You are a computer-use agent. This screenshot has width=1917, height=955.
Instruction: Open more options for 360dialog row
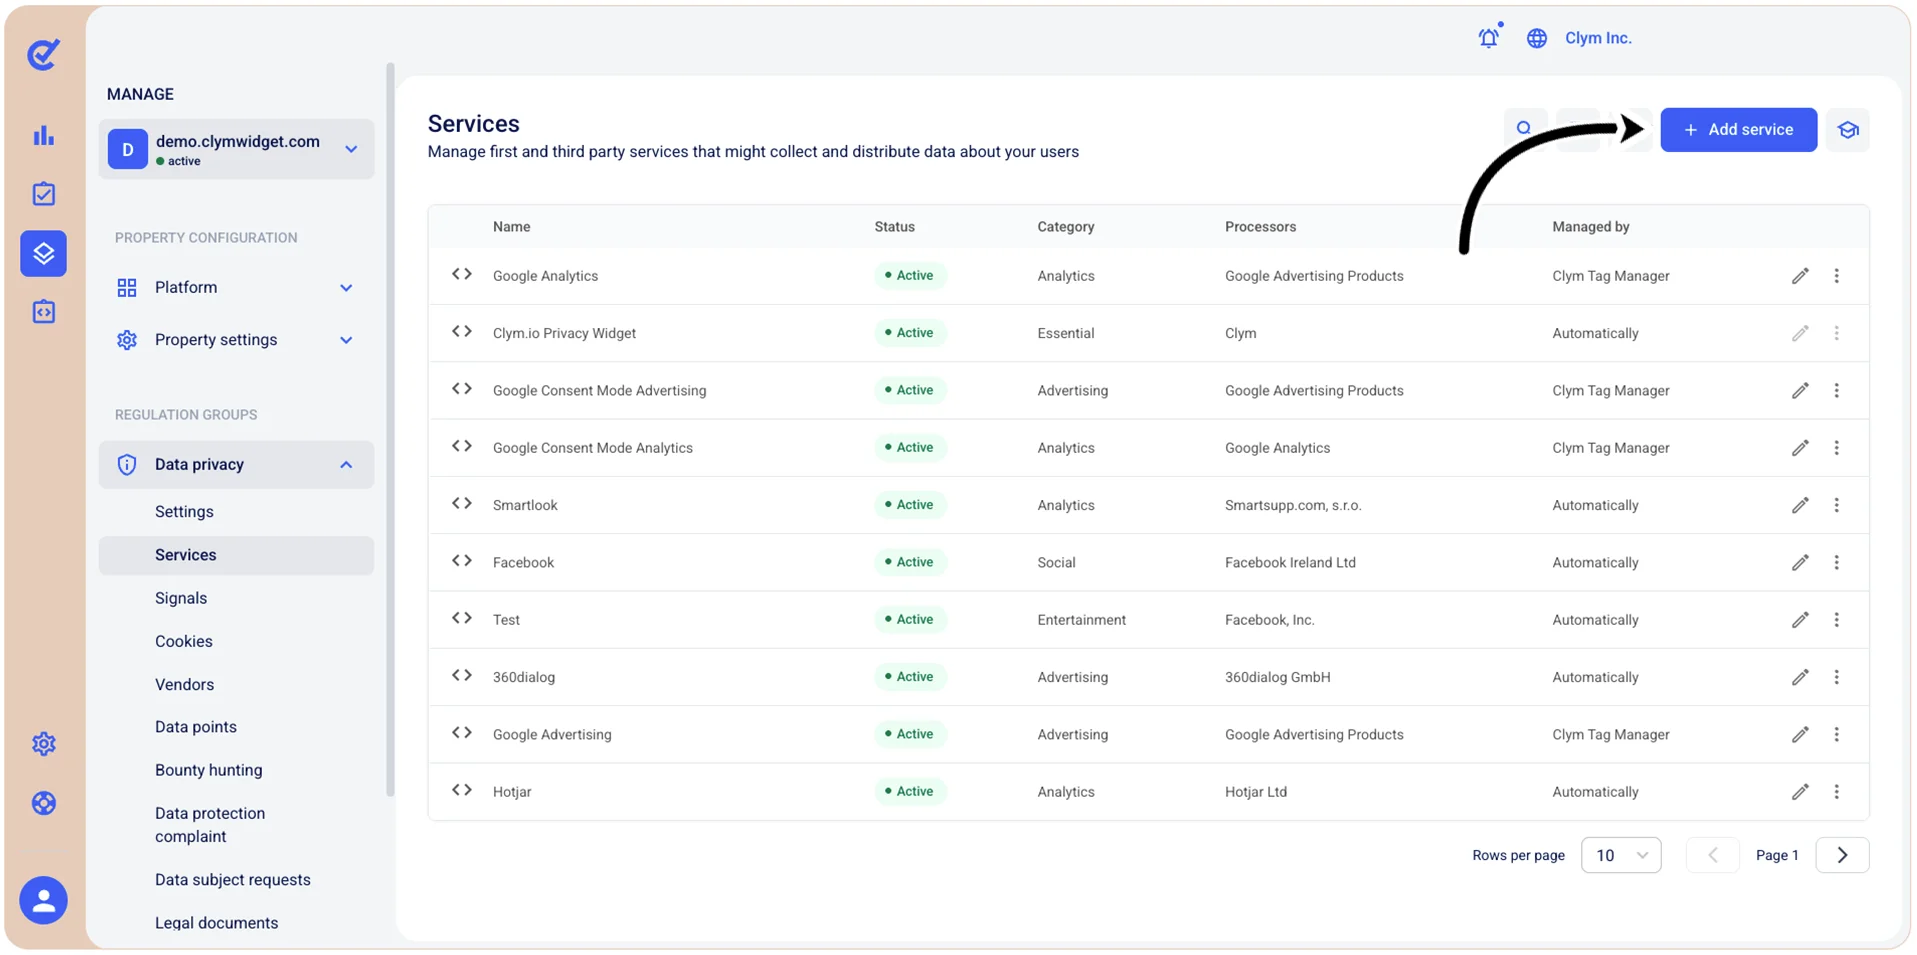[x=1836, y=677]
